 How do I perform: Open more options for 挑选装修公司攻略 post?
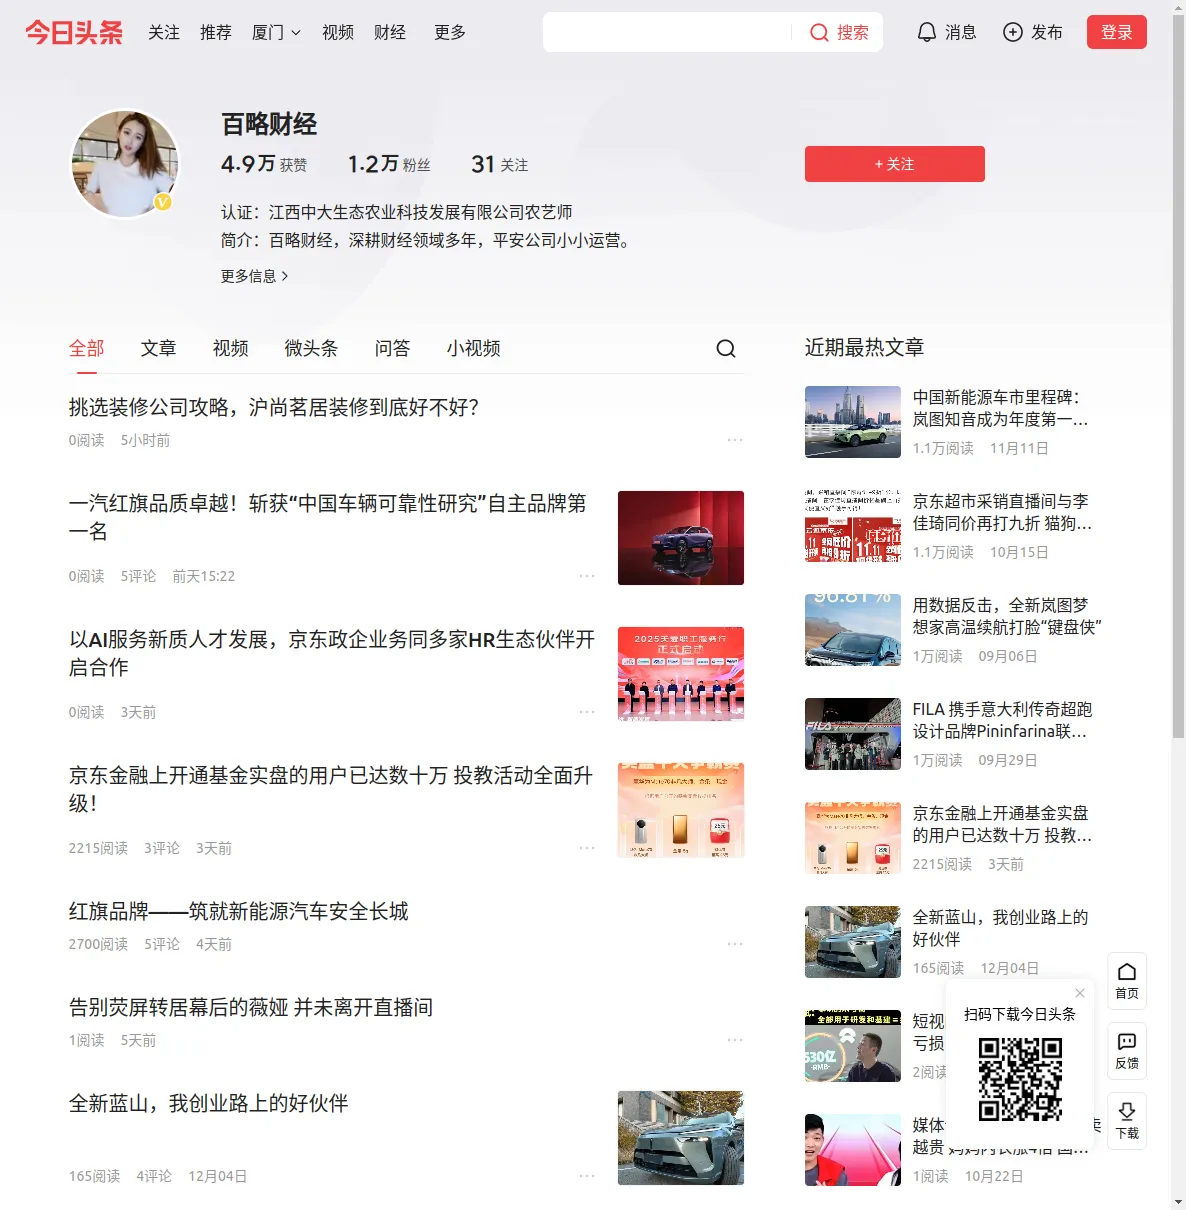tap(735, 440)
